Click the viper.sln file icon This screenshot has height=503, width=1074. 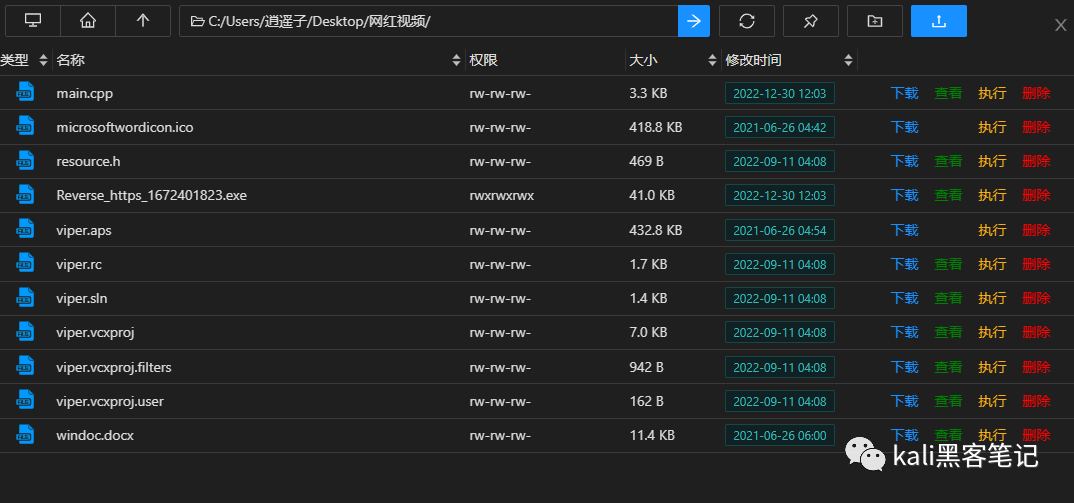tap(25, 298)
